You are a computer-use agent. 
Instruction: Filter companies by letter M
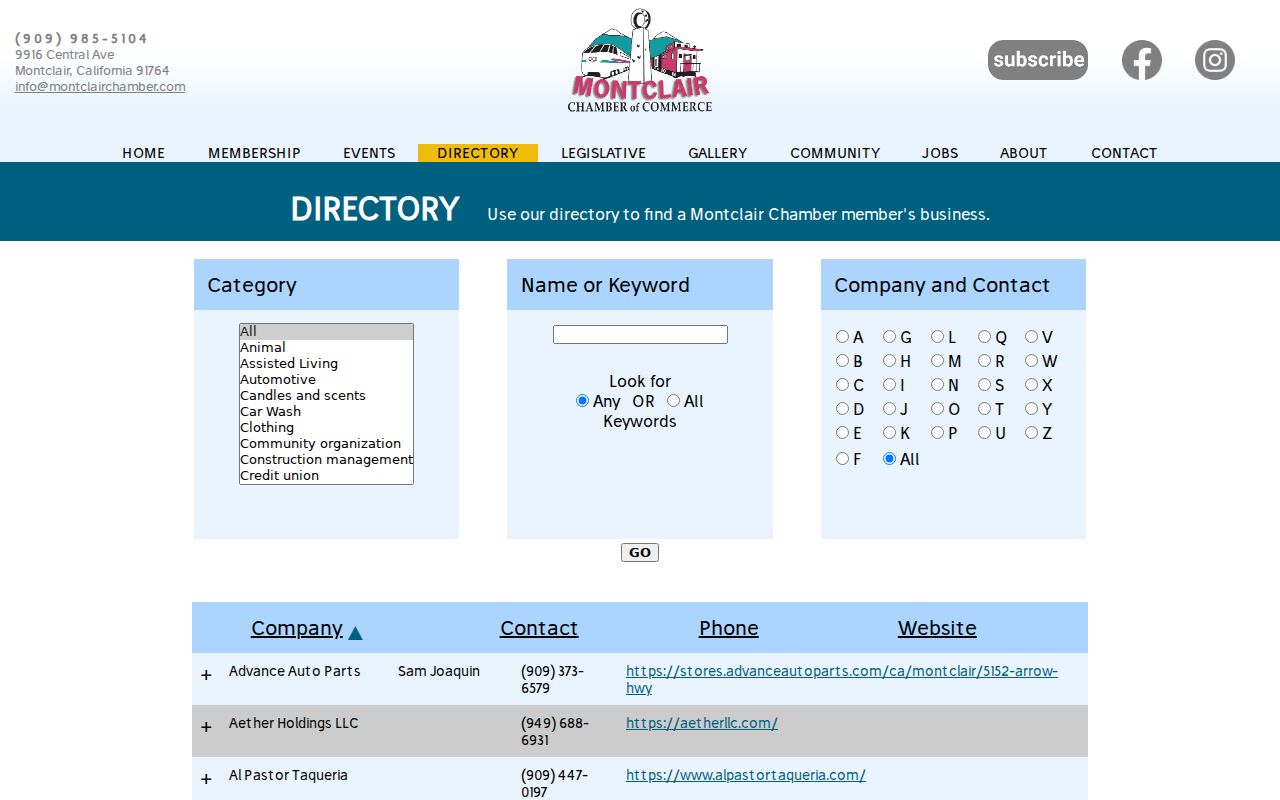pos(937,361)
